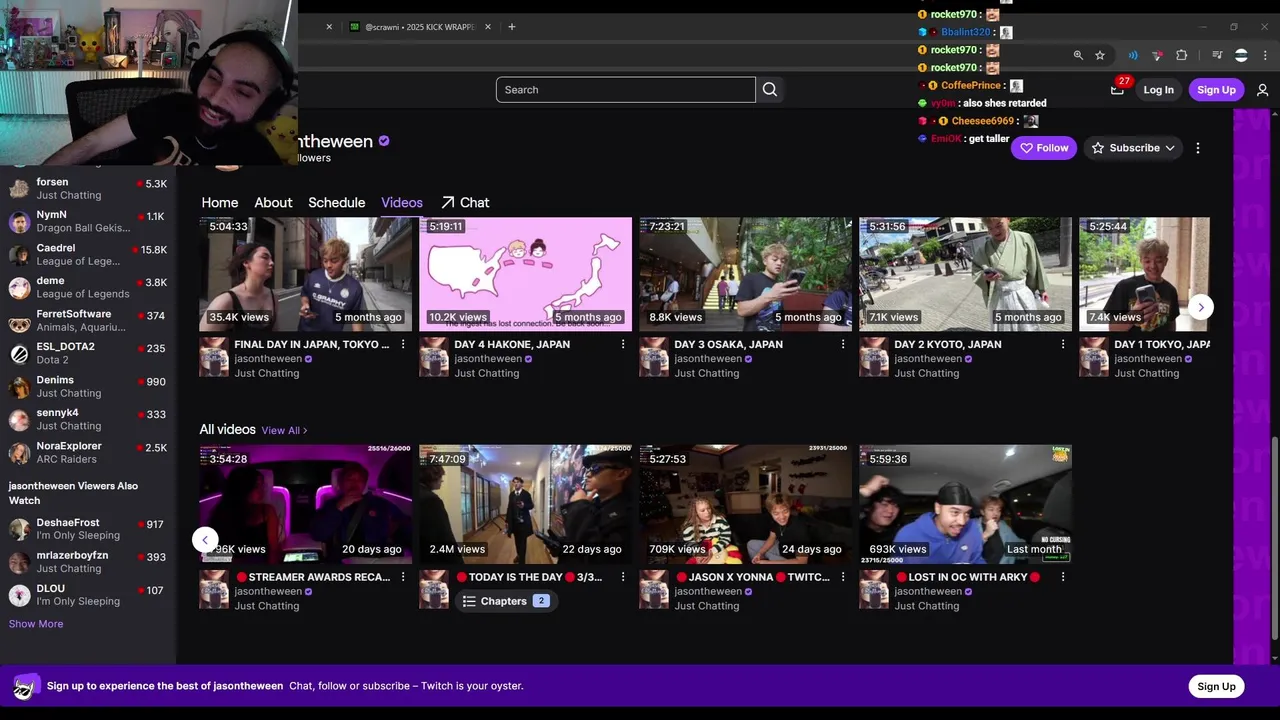Viewport: 1280px width, 720px height.
Task: Switch to the 2025 KICK WRAPPED browser tab
Action: coord(420,27)
